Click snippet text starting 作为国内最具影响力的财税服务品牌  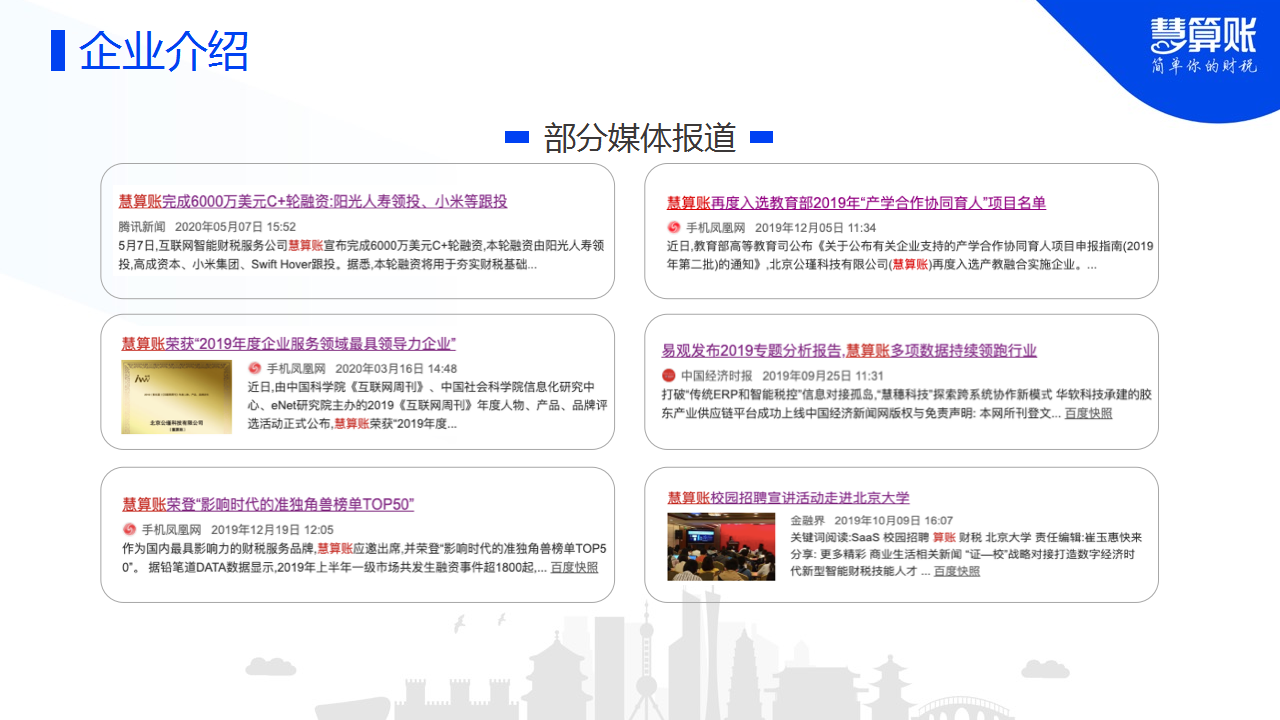coord(364,558)
